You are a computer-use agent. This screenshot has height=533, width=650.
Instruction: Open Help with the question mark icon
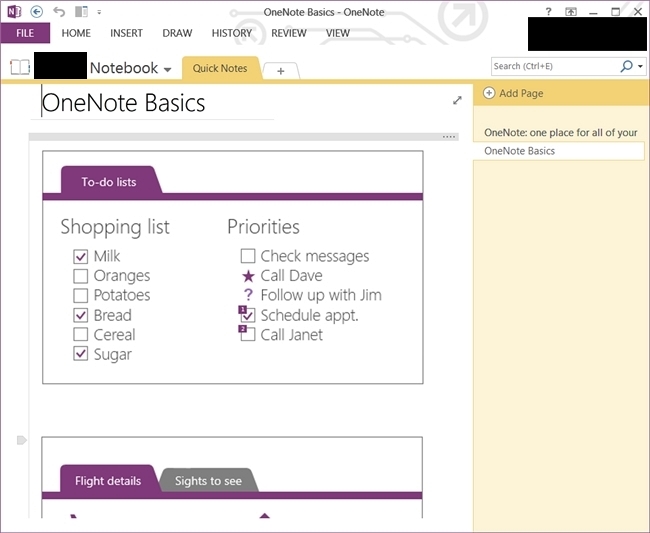tap(548, 12)
